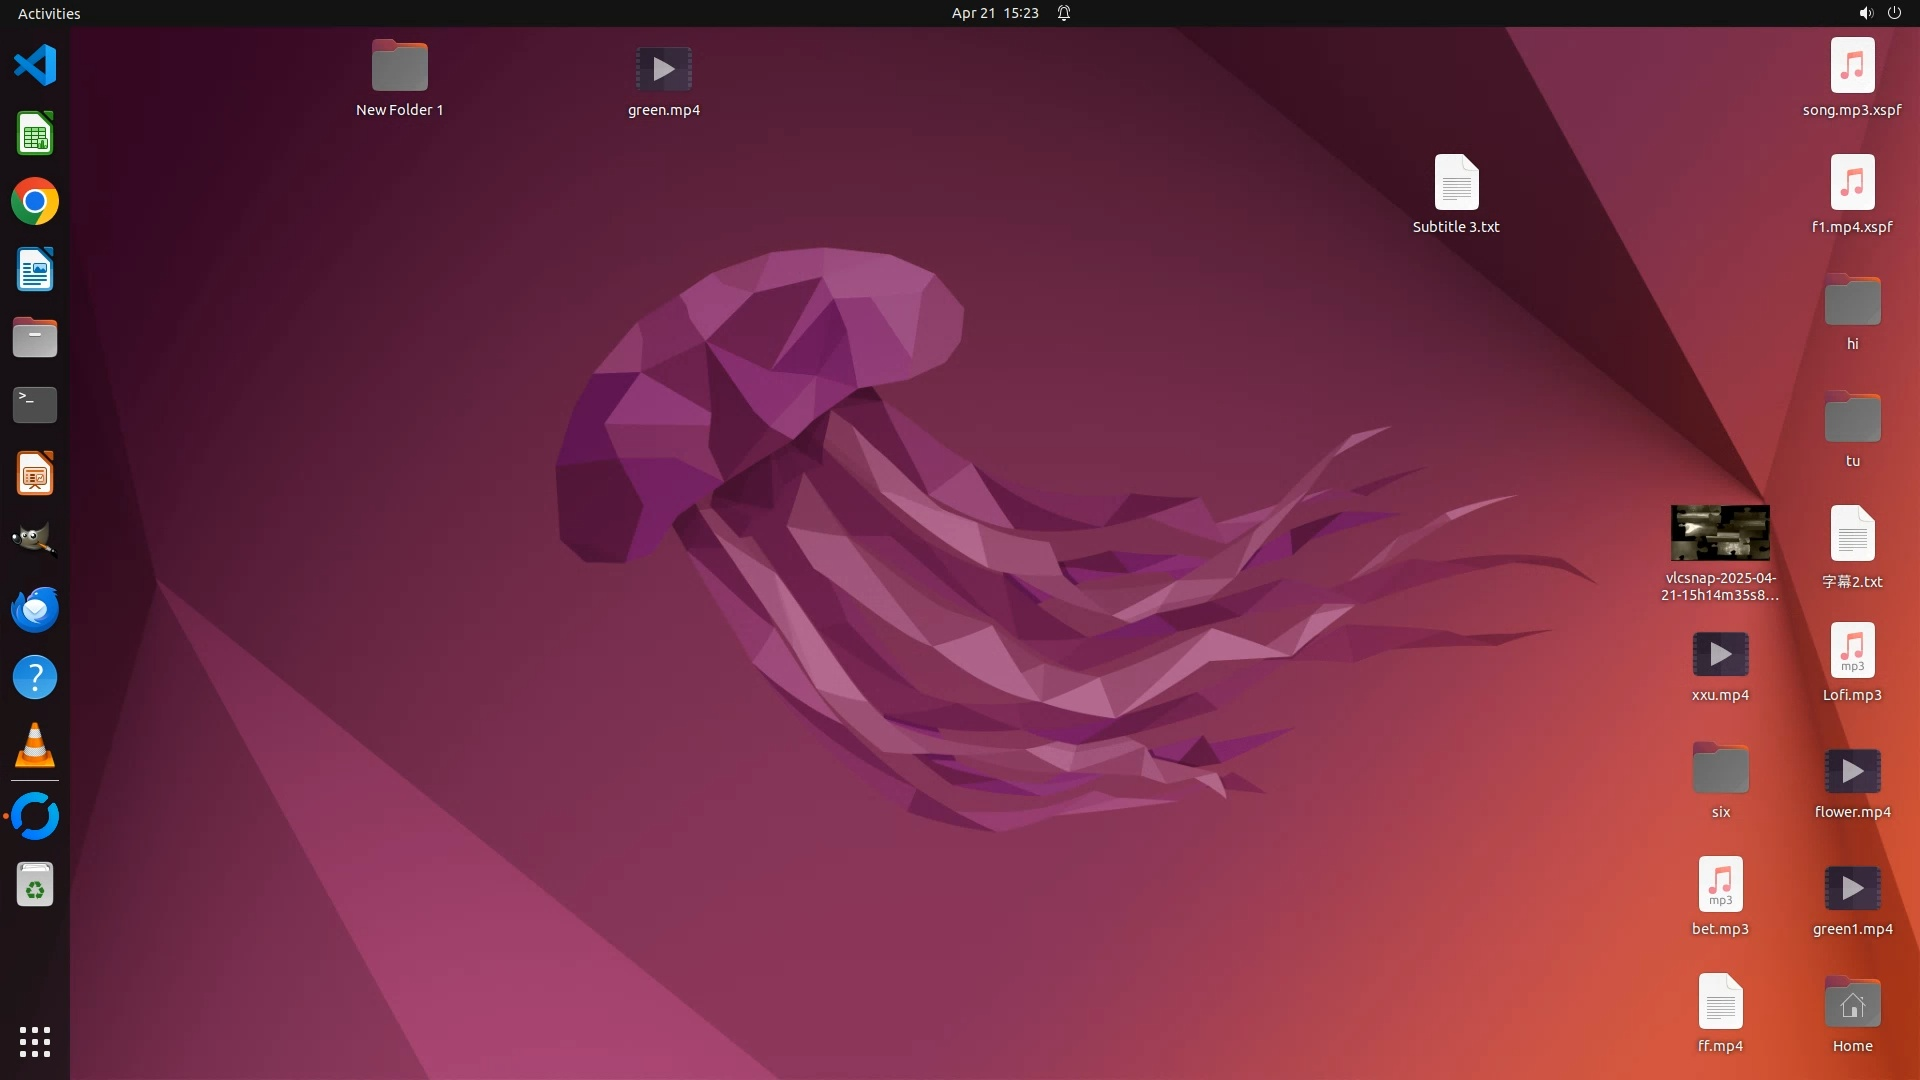Launch LibreOffice Writer from dock
This screenshot has width=1920, height=1080.
(x=35, y=270)
